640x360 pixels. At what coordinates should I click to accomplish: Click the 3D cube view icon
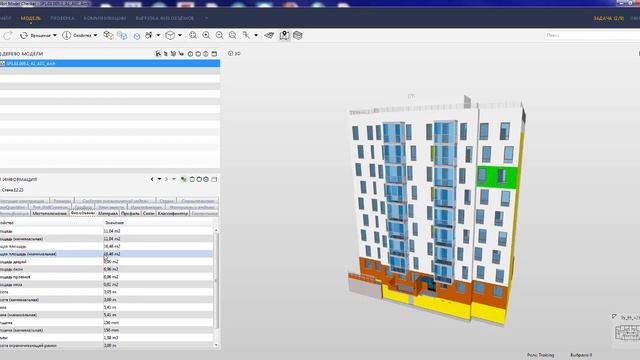tap(170, 36)
